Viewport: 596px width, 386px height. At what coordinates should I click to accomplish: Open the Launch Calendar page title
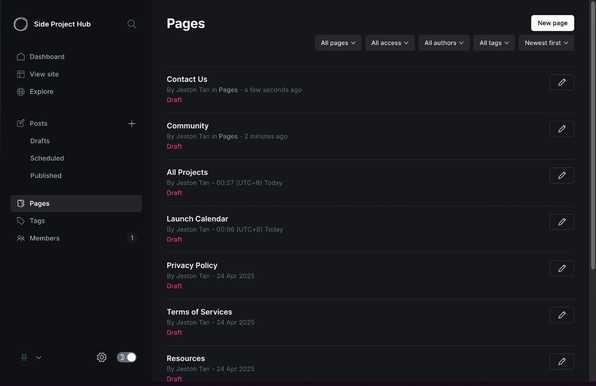tap(197, 219)
